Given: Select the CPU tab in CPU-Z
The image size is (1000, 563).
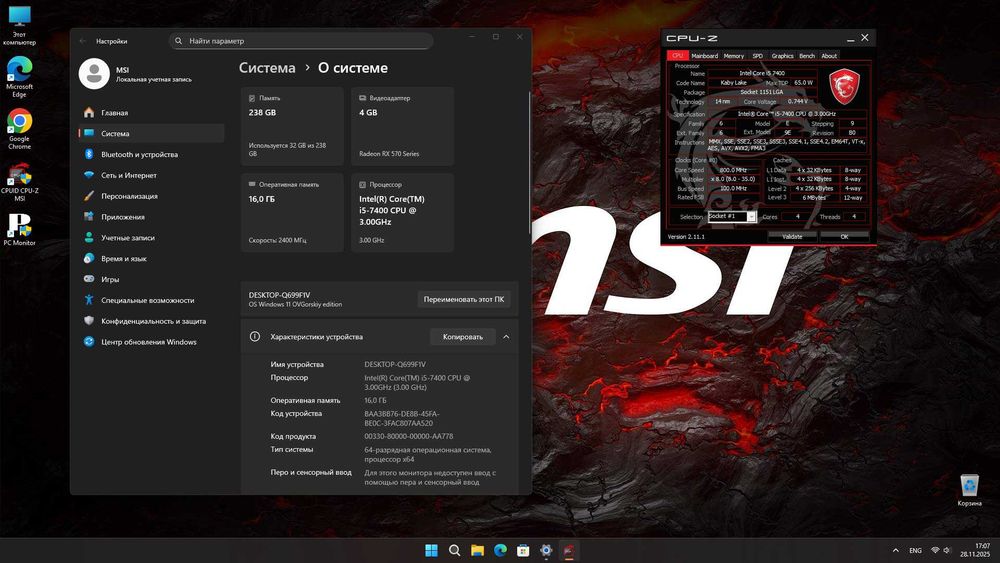Looking at the screenshot, I should (677, 56).
